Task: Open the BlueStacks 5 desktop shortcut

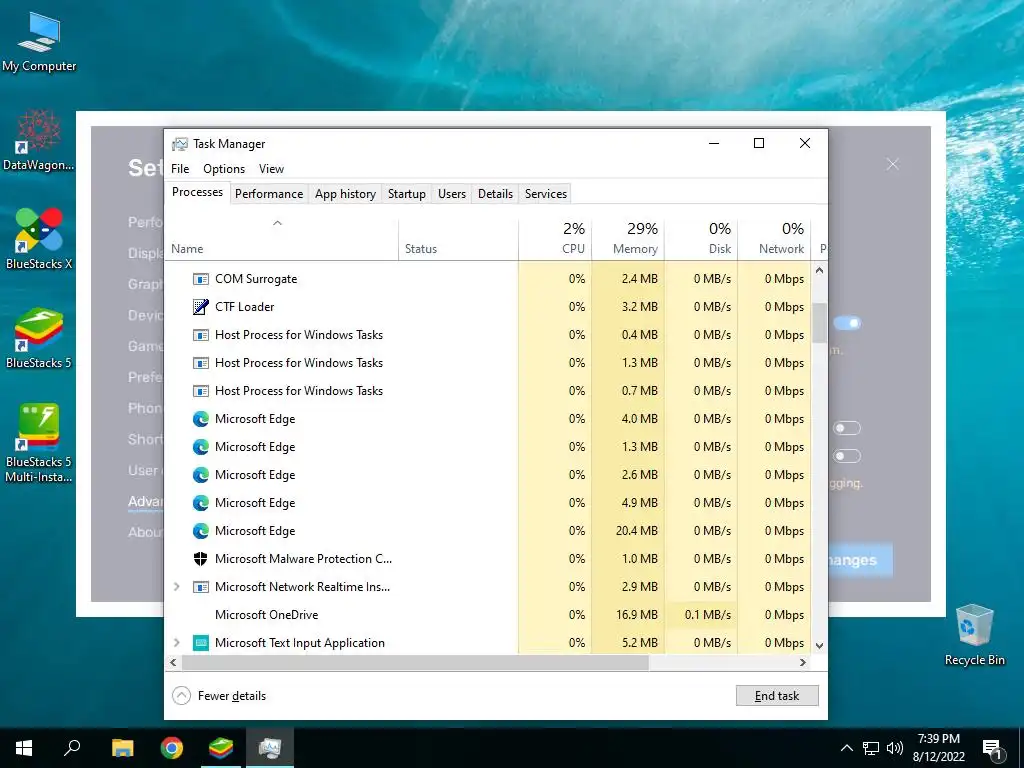Action: click(39, 338)
